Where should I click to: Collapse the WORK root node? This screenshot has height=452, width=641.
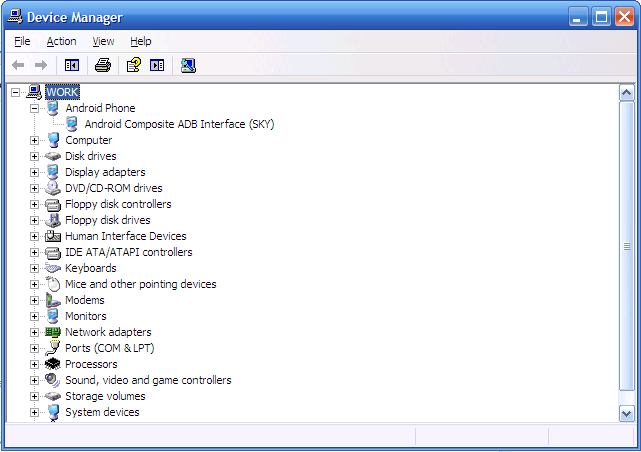(15, 92)
